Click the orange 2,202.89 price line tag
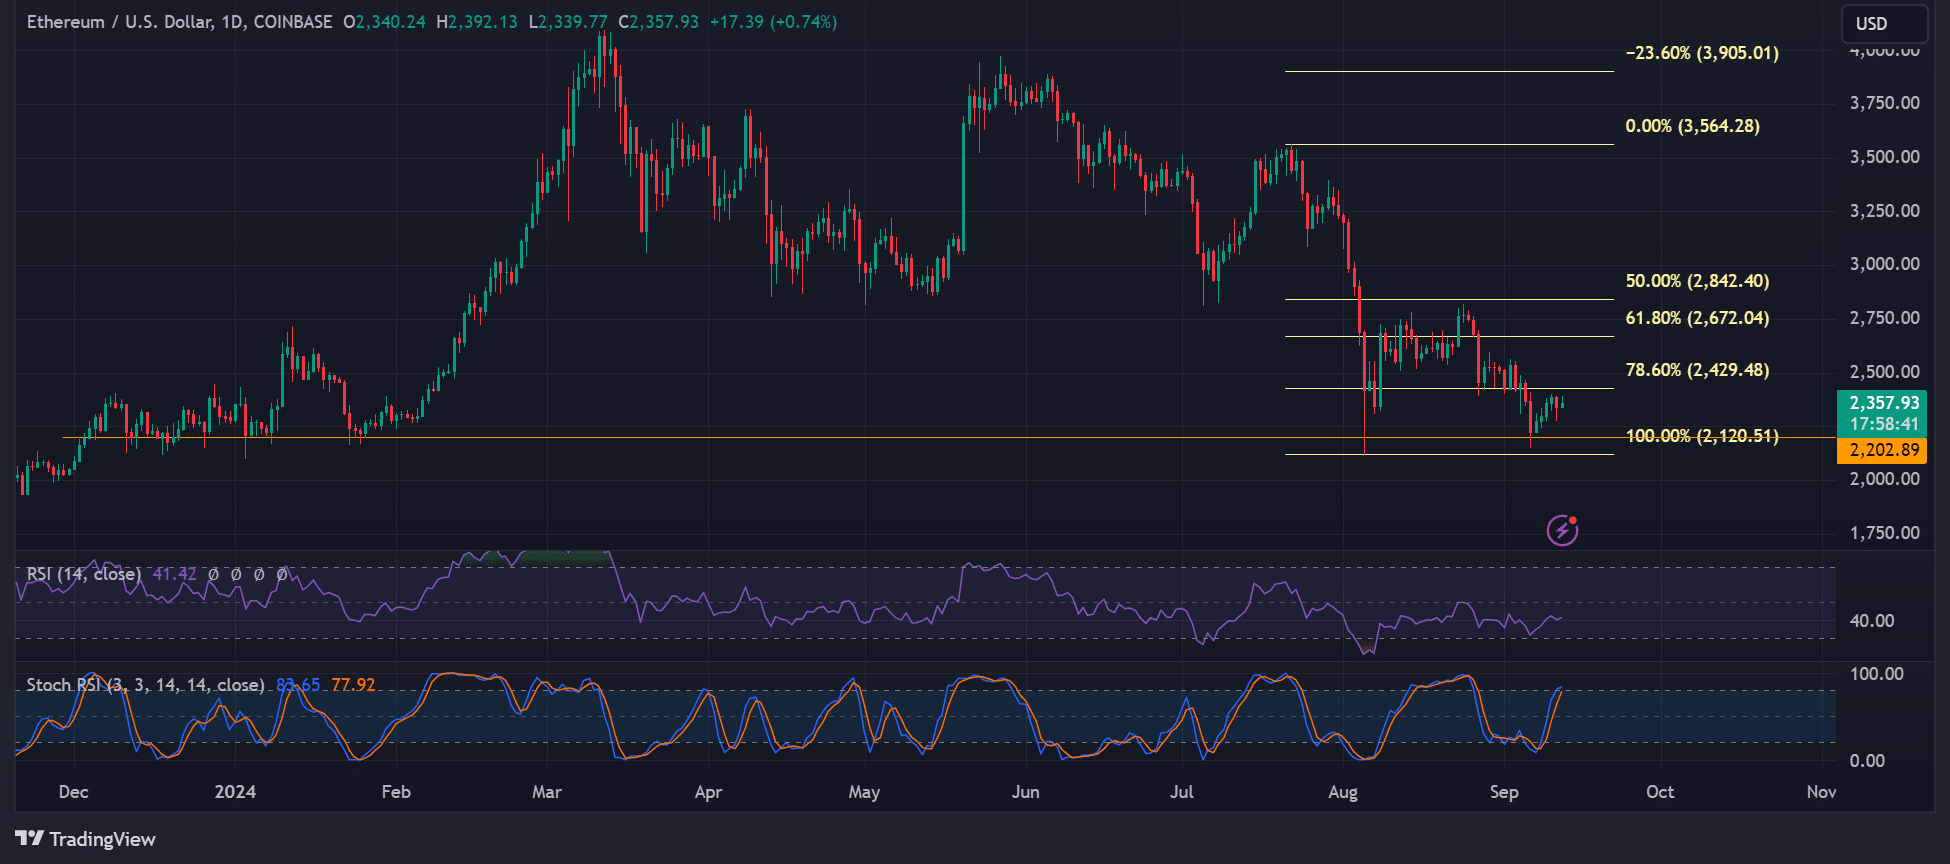 click(x=1884, y=450)
